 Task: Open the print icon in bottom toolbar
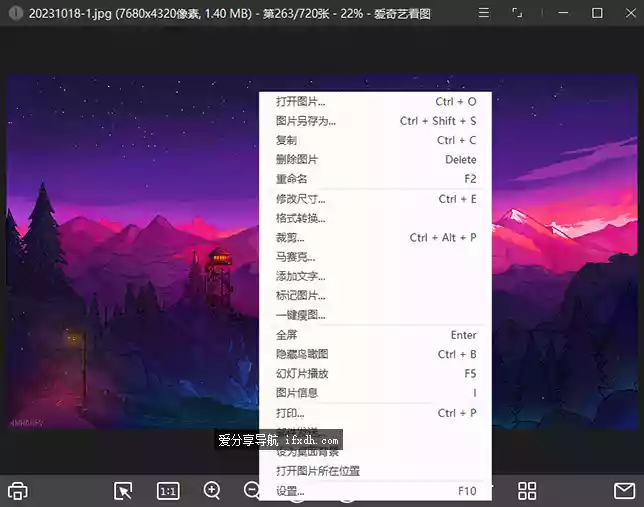tap(18, 491)
